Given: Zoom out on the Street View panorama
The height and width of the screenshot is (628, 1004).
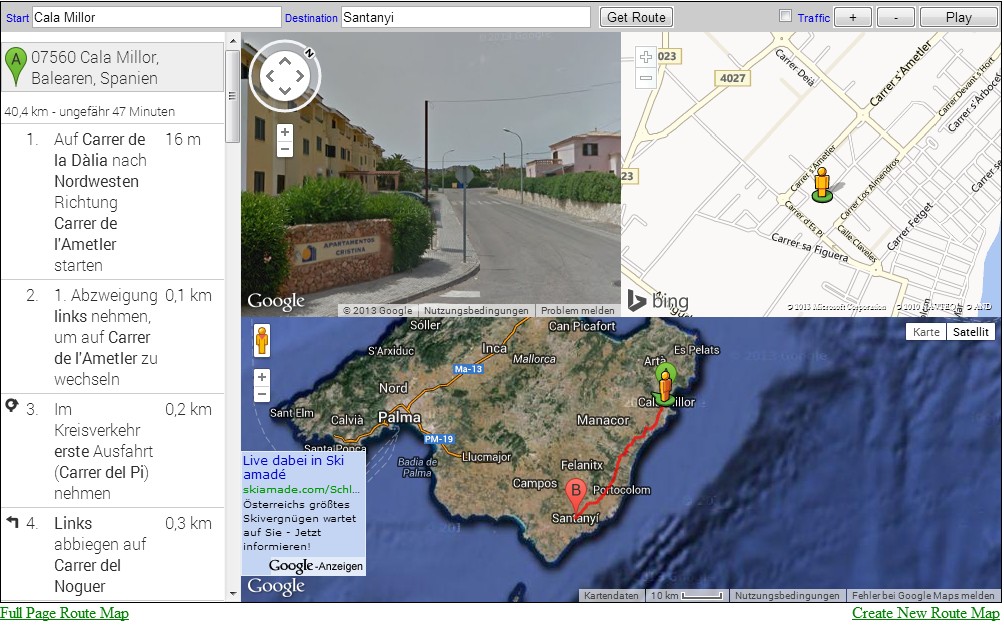Looking at the screenshot, I should tap(285, 149).
